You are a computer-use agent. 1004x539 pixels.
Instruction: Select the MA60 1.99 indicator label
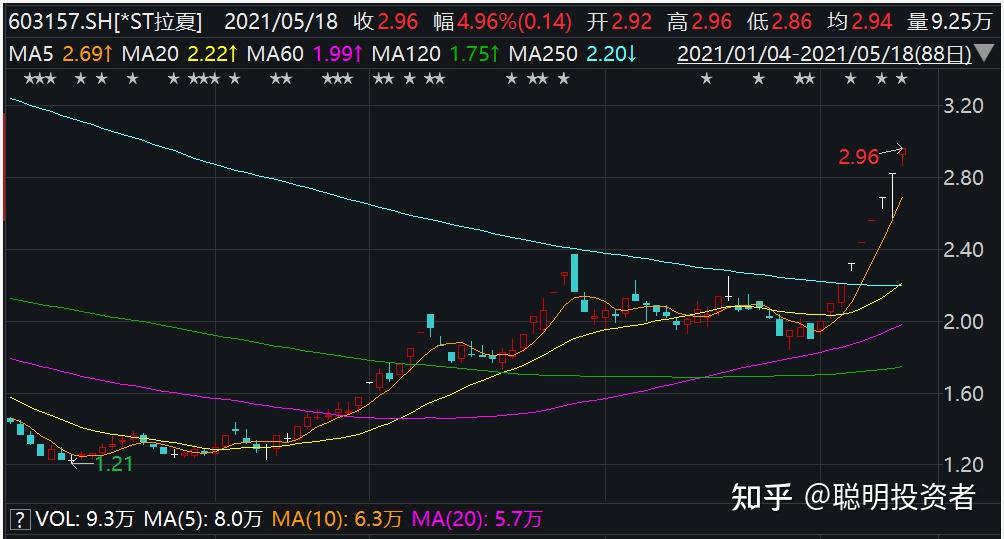(305, 54)
